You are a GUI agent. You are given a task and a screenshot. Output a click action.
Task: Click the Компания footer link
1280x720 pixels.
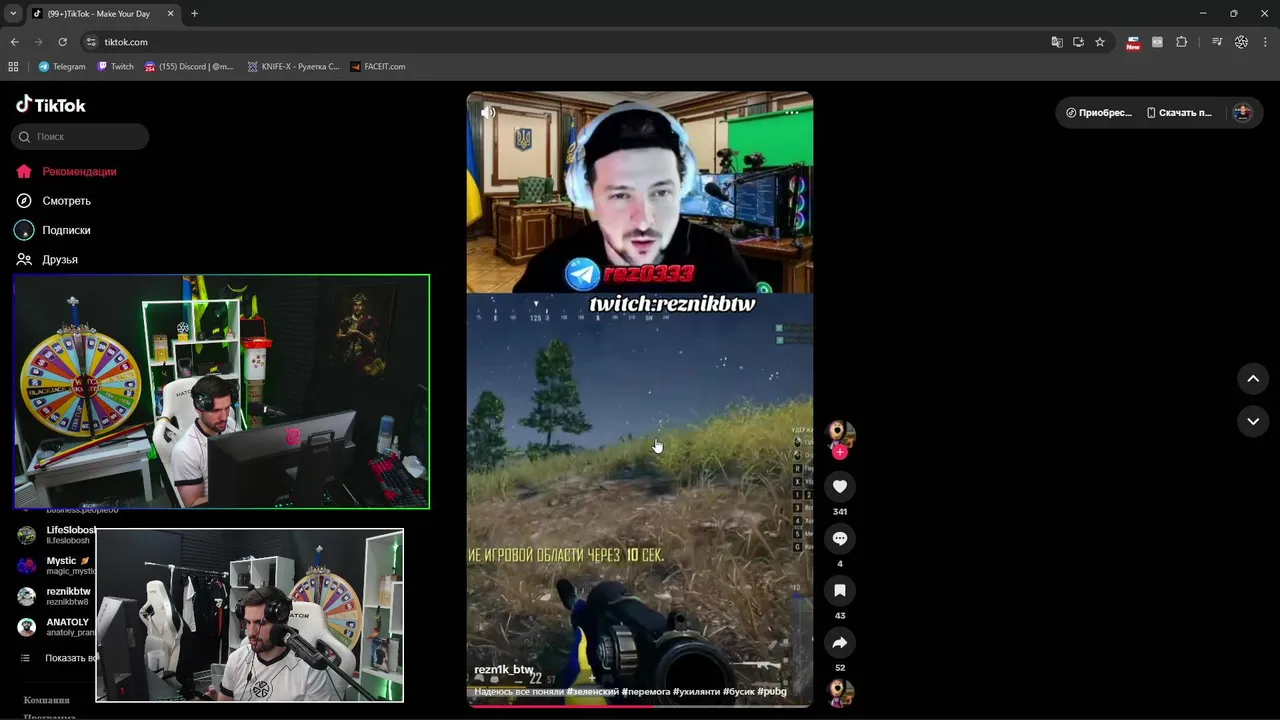(47, 700)
